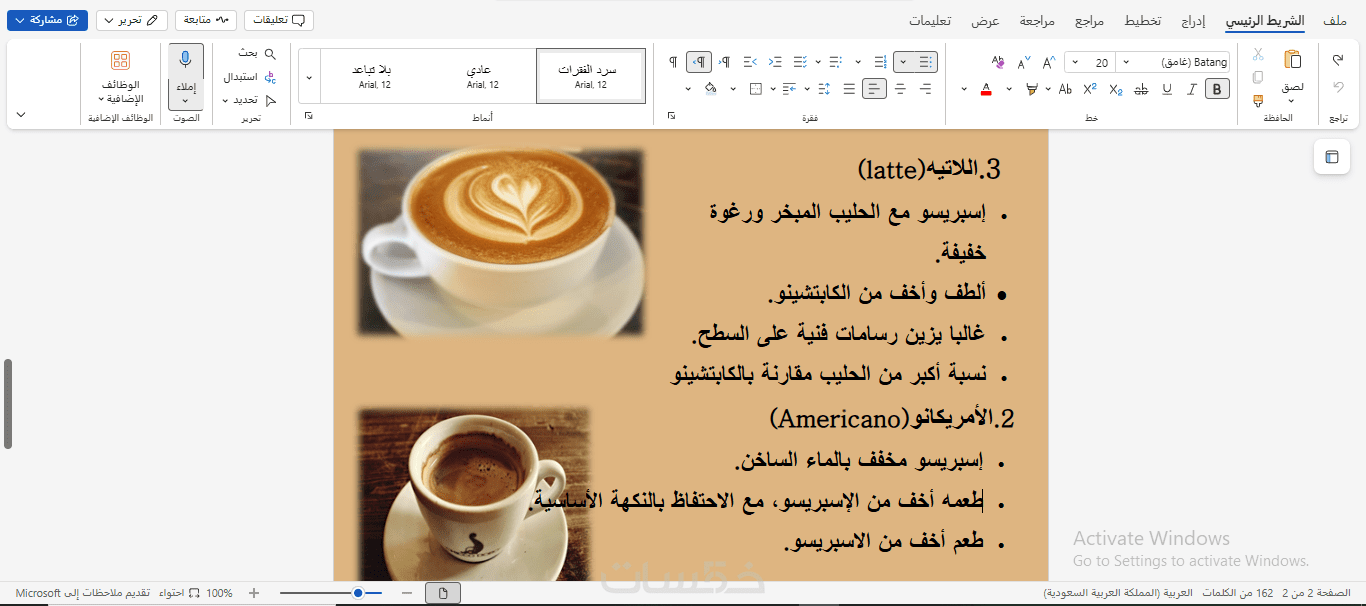1366x606 pixels.
Task: Increase font size with the A-up icon
Action: 1049,63
